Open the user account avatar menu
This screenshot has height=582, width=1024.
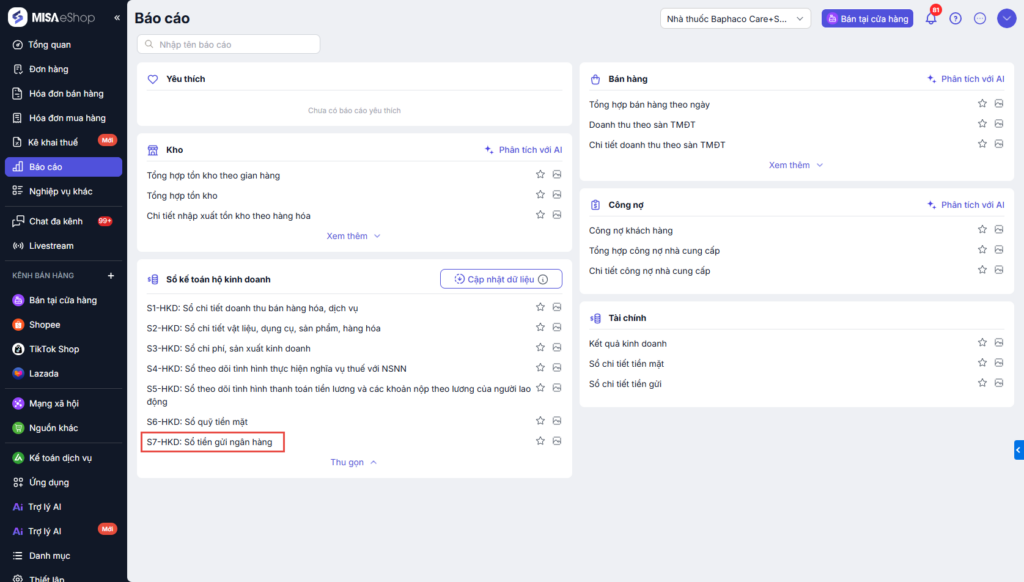(1006, 18)
